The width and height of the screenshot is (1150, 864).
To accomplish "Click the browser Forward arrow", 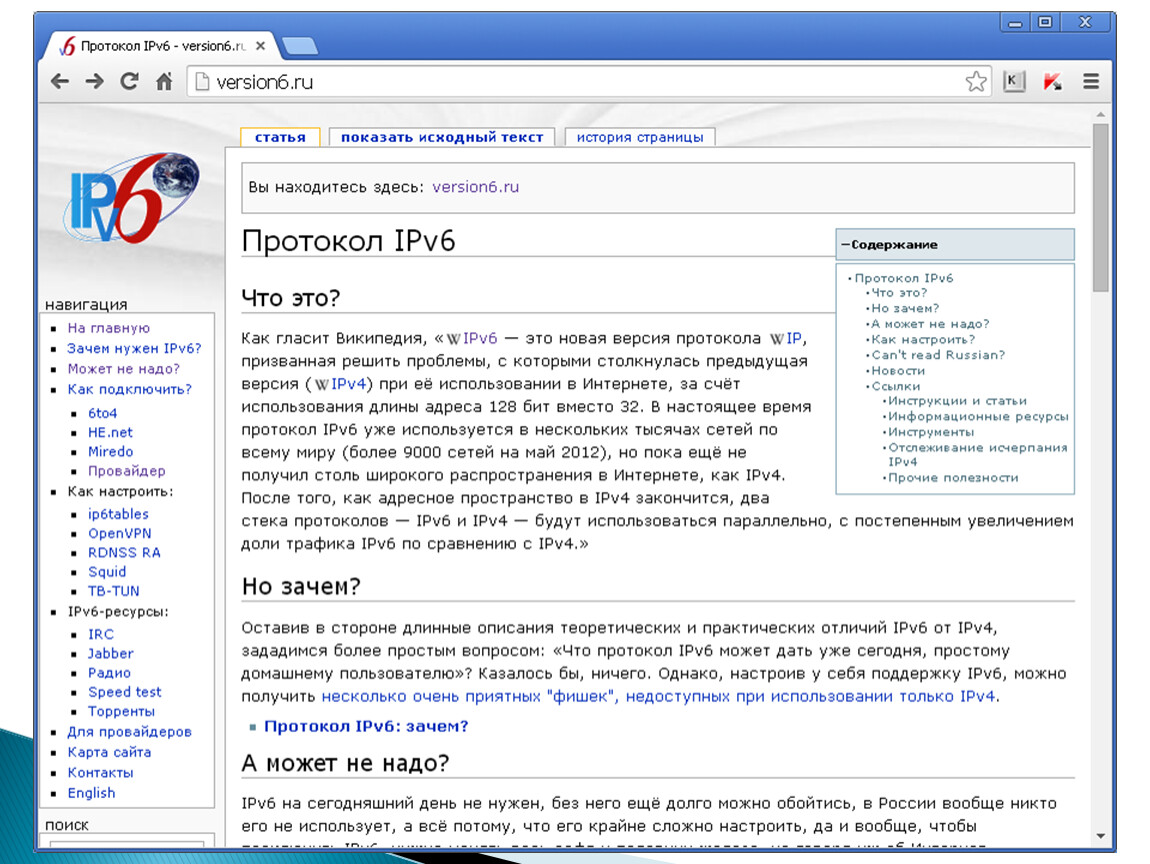I will pyautogui.click(x=94, y=82).
